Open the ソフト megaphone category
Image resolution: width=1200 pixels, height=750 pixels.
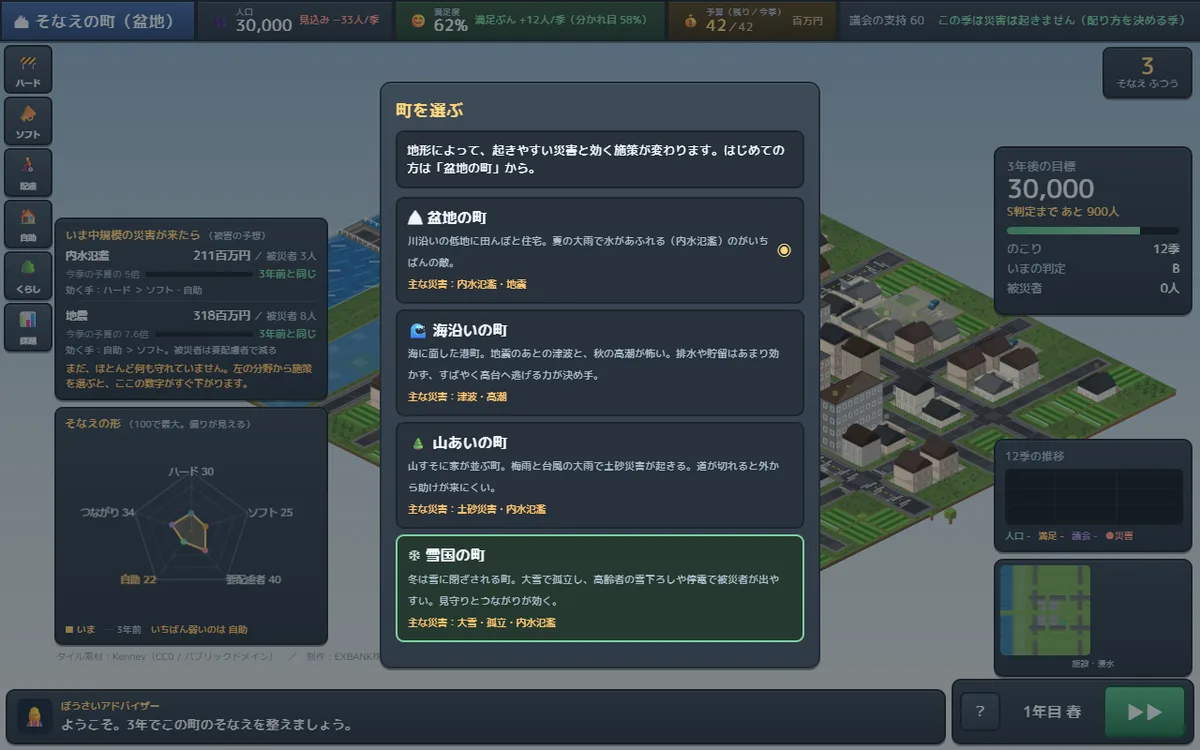(28, 121)
